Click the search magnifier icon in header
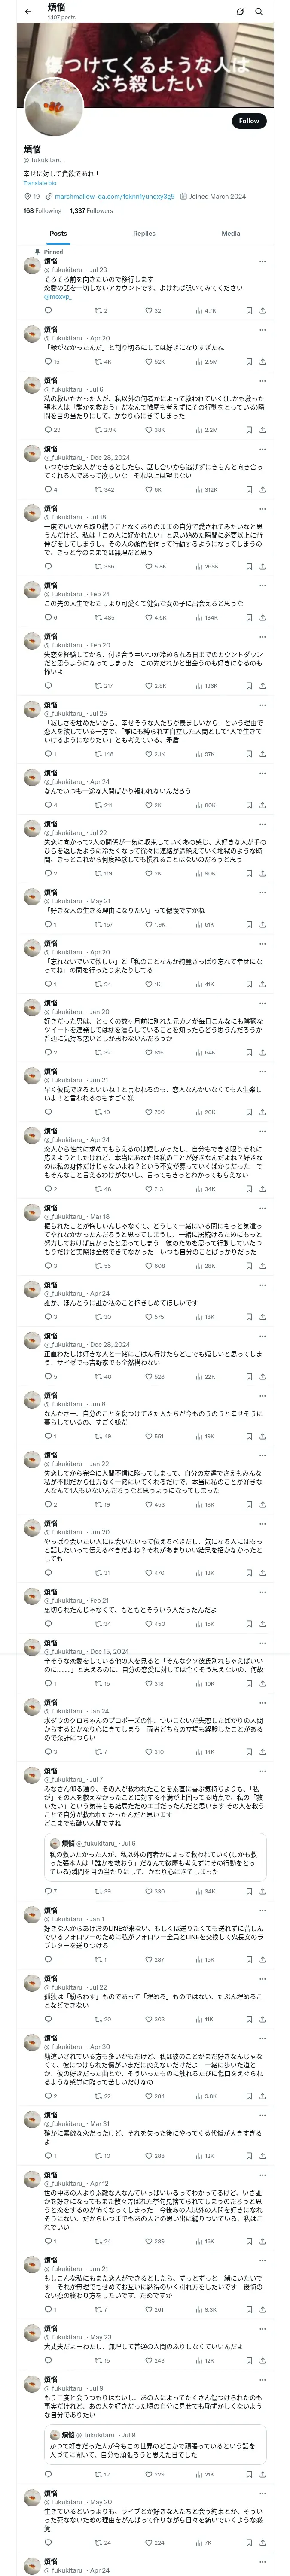 tap(258, 11)
